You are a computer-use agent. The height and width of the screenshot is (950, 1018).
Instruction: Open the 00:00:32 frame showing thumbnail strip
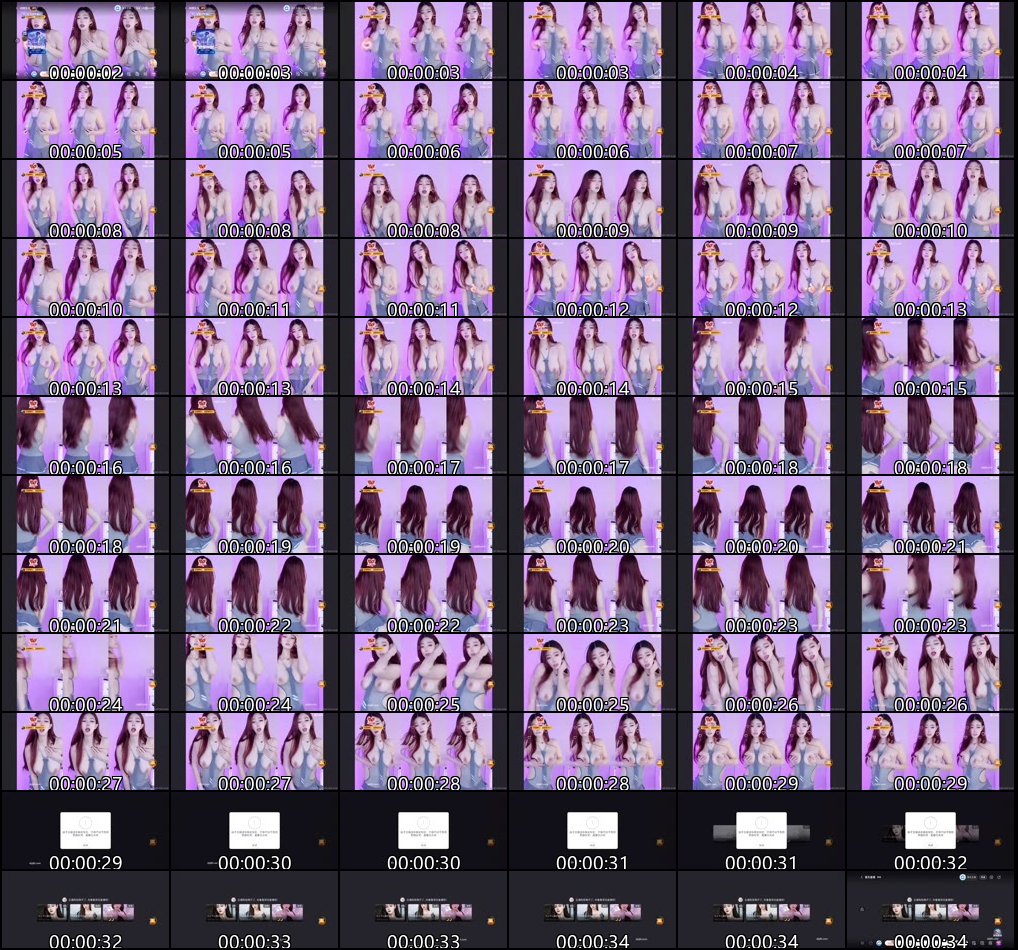coord(85,909)
